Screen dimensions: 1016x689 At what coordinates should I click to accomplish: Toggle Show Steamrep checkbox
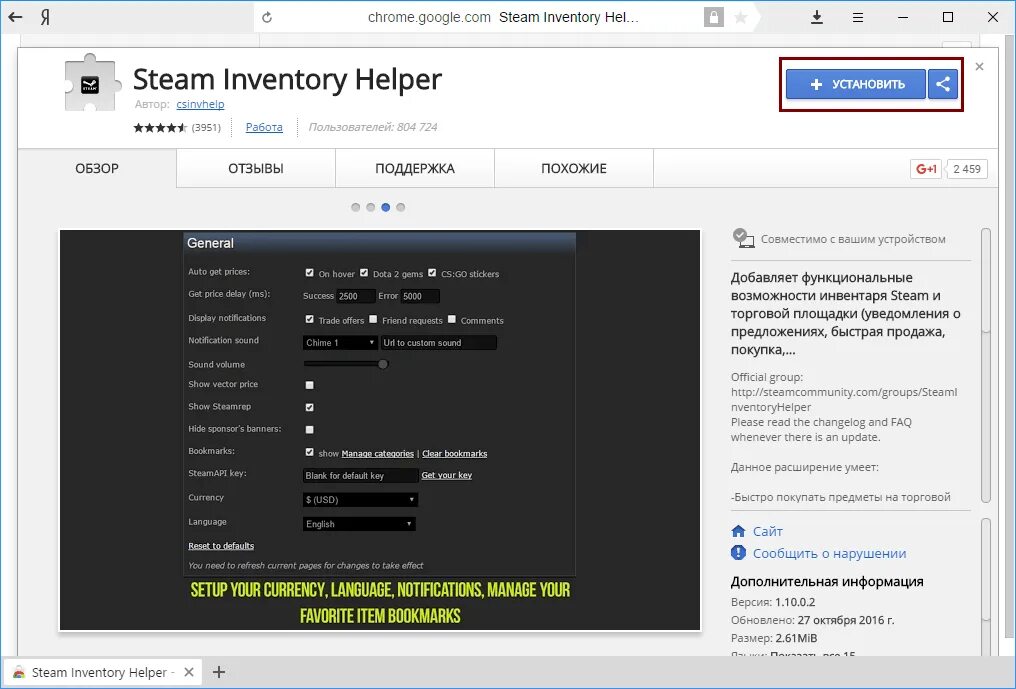(310, 408)
